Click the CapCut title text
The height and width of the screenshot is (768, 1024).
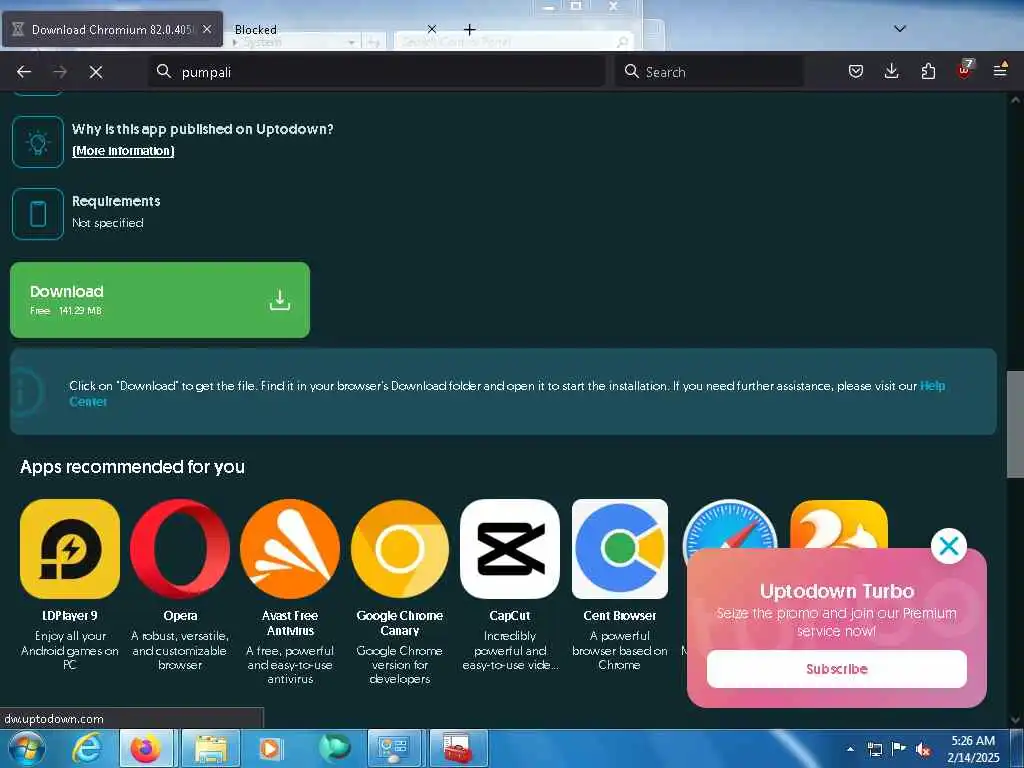pyautogui.click(x=510, y=615)
